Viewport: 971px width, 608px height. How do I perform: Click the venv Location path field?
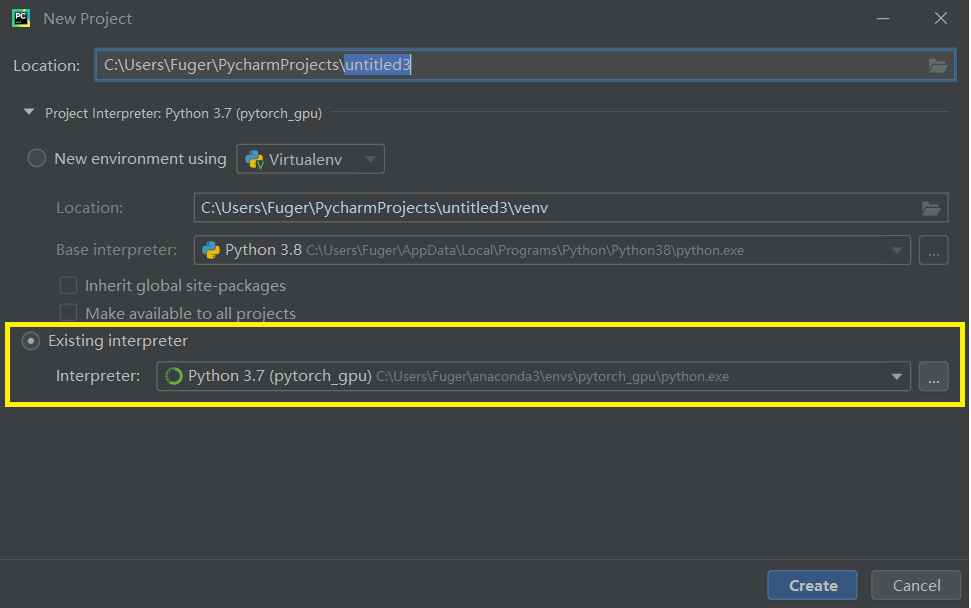point(571,207)
